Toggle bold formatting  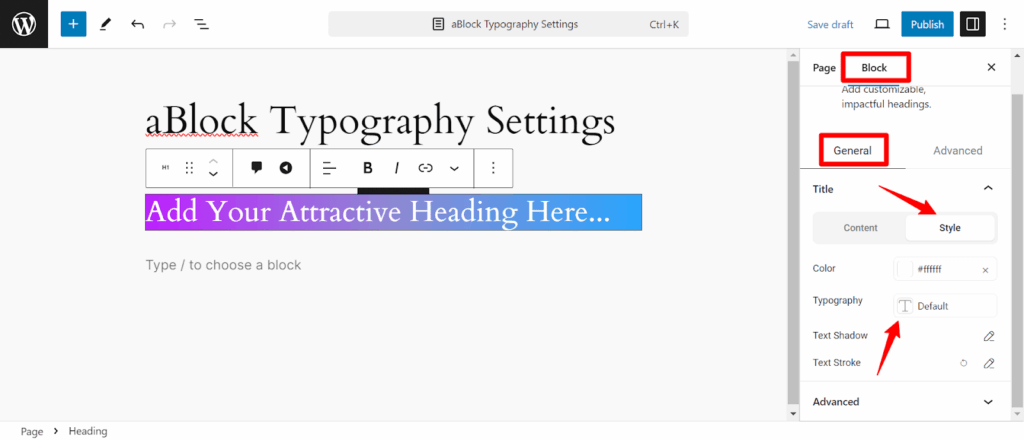point(368,168)
